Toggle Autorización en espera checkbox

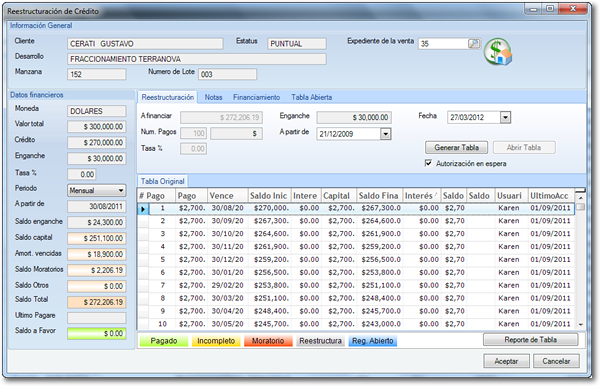429,163
